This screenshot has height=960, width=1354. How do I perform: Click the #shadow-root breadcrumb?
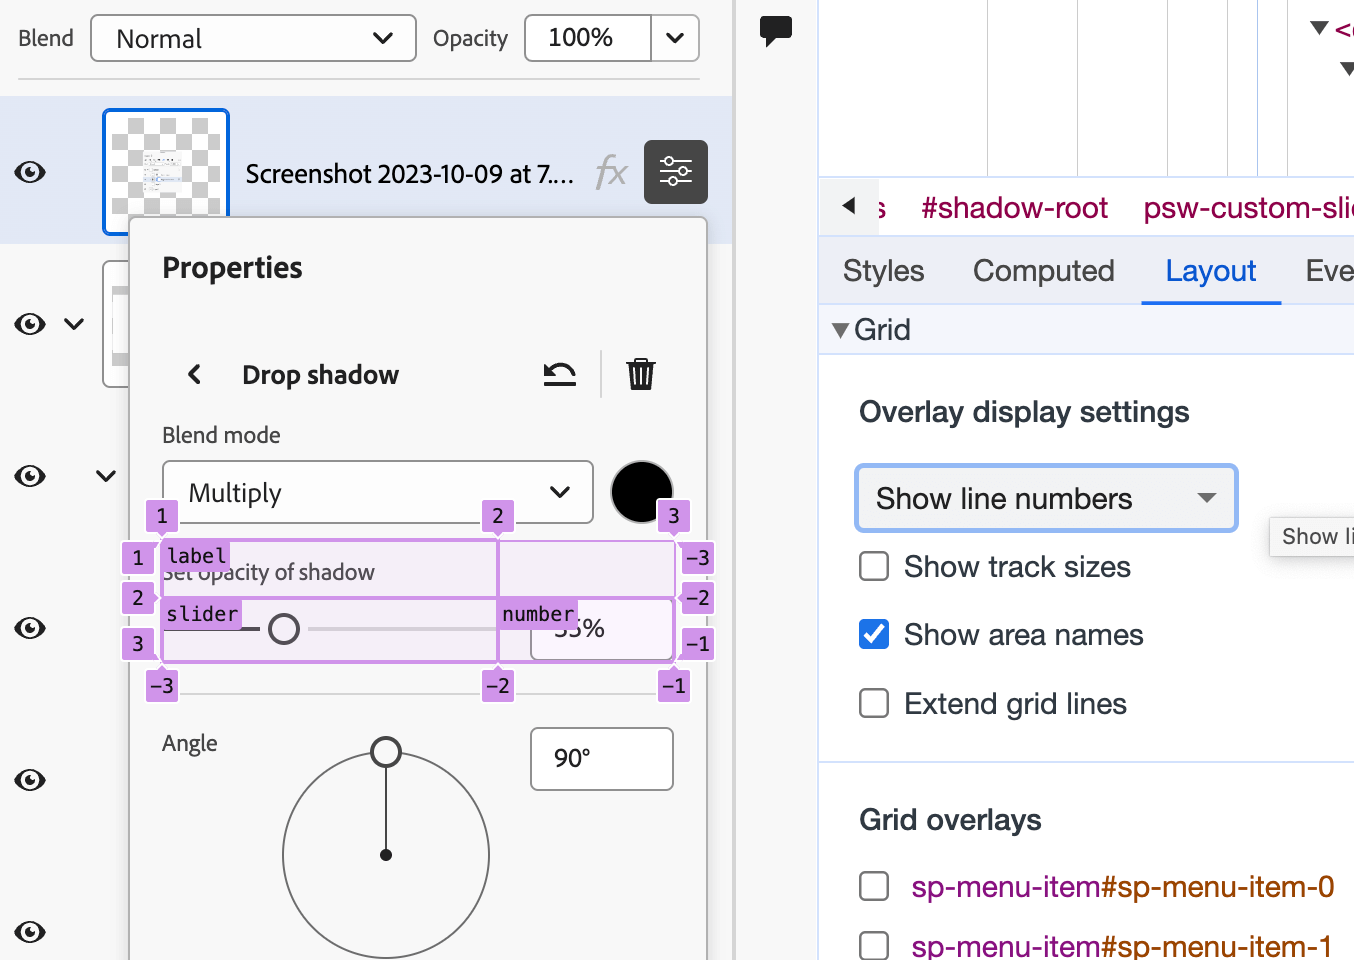(1014, 208)
